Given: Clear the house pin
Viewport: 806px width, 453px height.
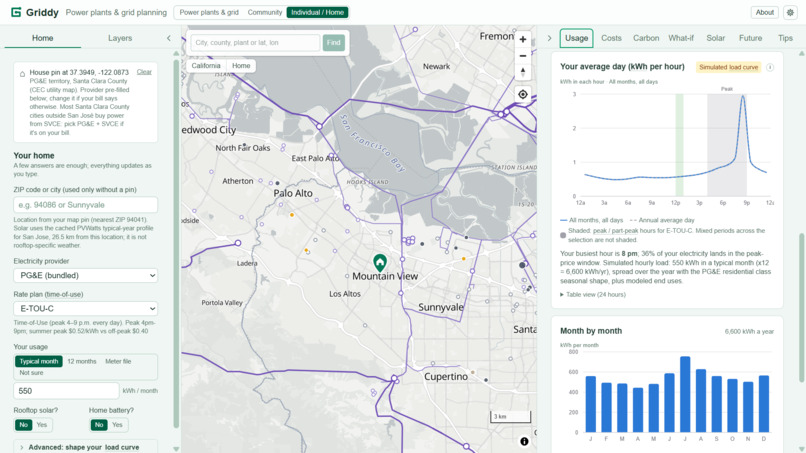Looking at the screenshot, I should click(x=144, y=72).
